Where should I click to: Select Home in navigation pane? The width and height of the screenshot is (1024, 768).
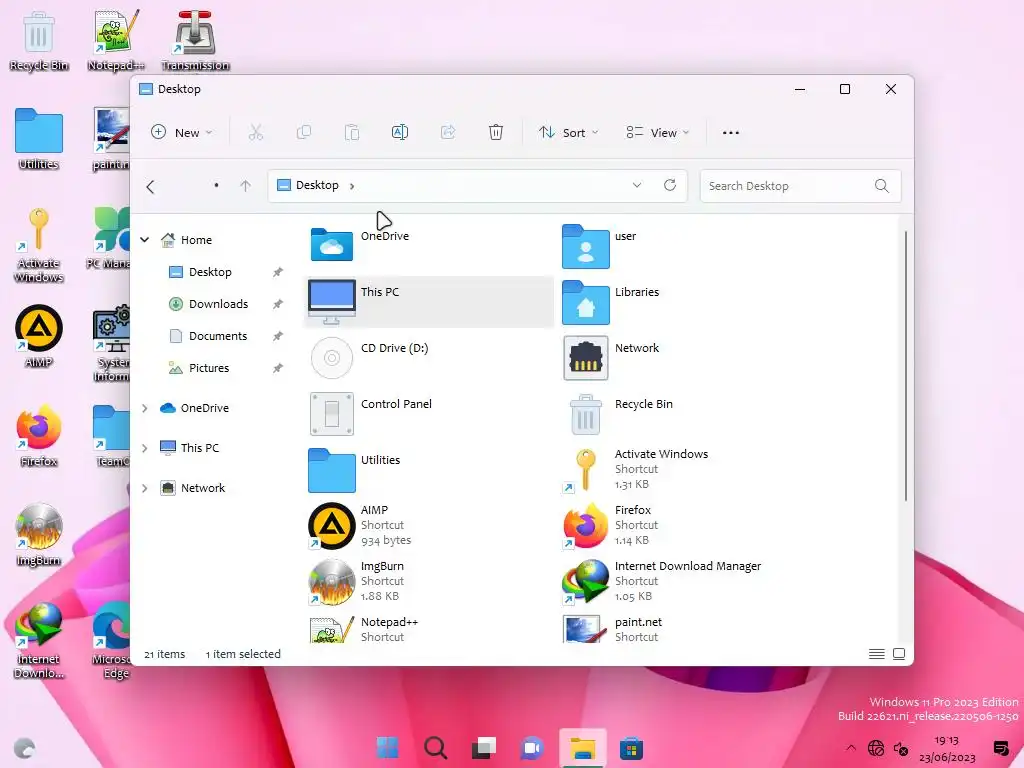click(x=196, y=240)
